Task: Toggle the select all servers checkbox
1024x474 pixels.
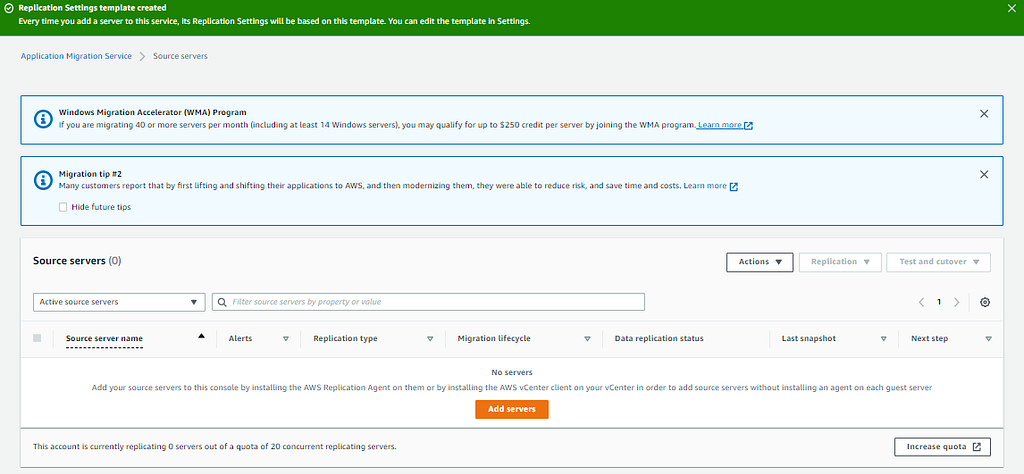Action: 37,338
